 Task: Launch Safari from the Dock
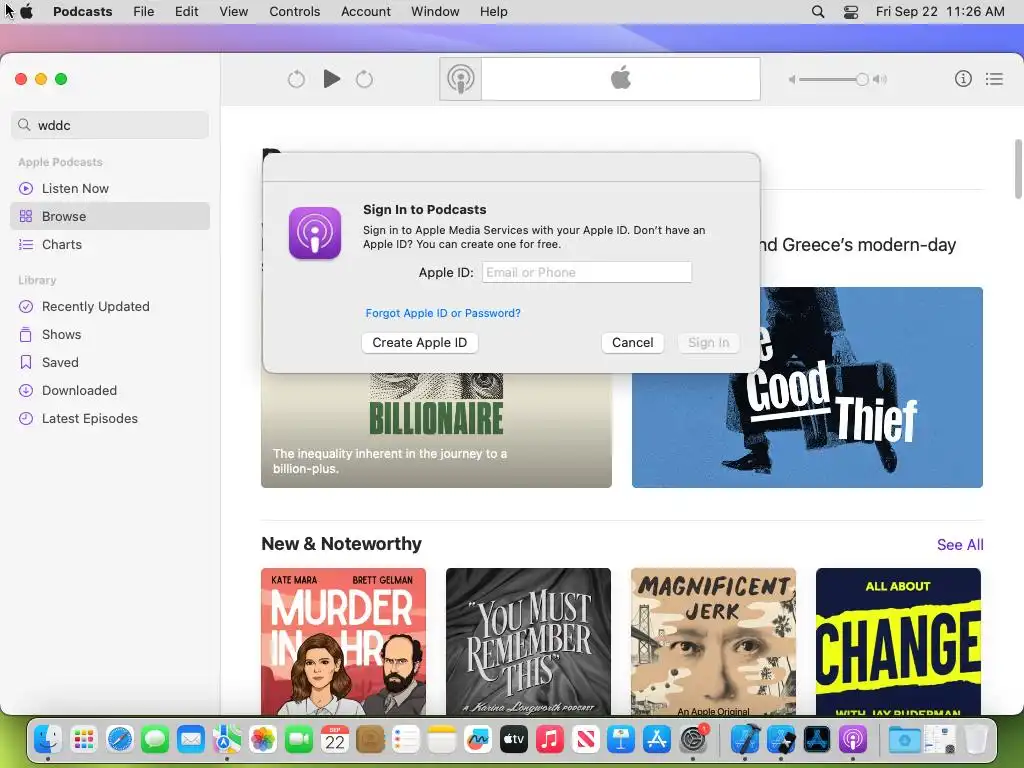tap(120, 739)
